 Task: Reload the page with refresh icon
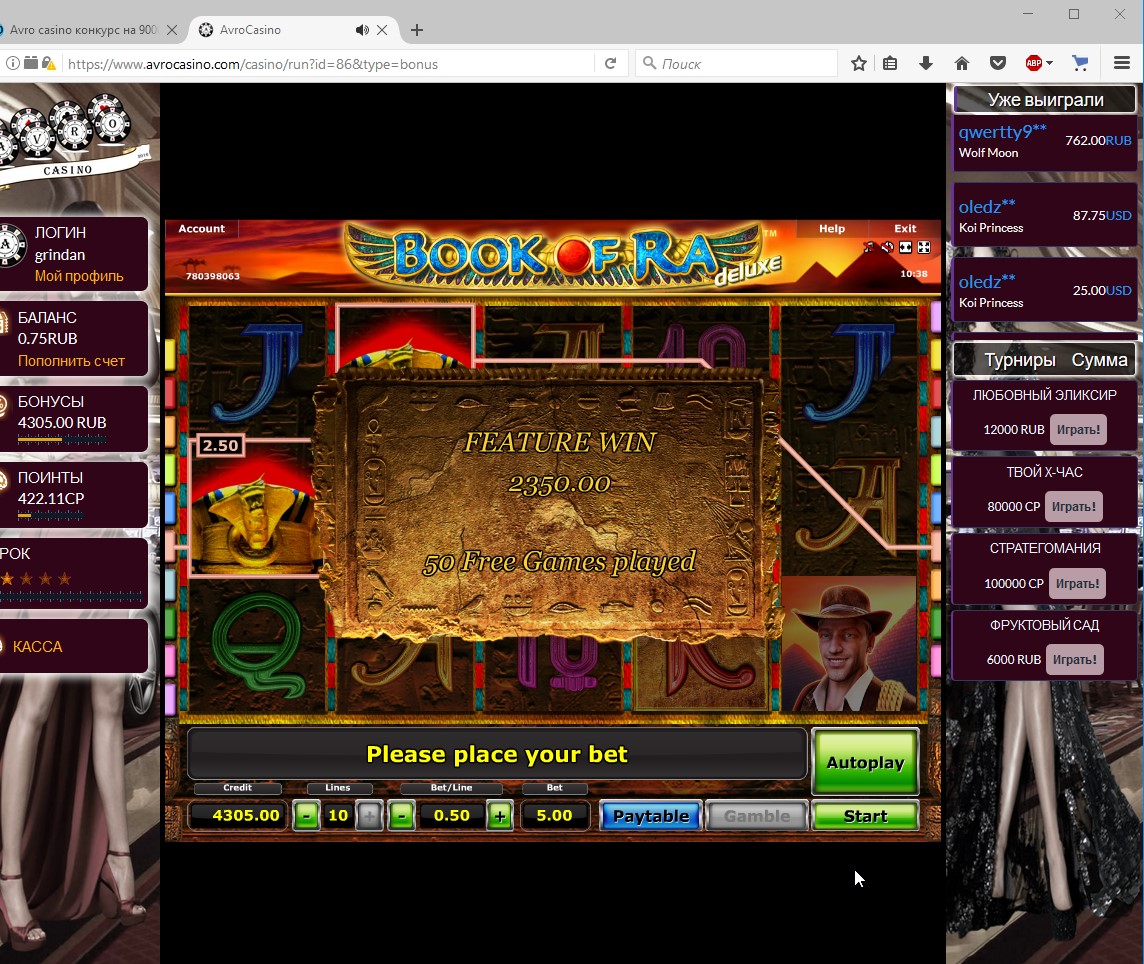coord(611,63)
